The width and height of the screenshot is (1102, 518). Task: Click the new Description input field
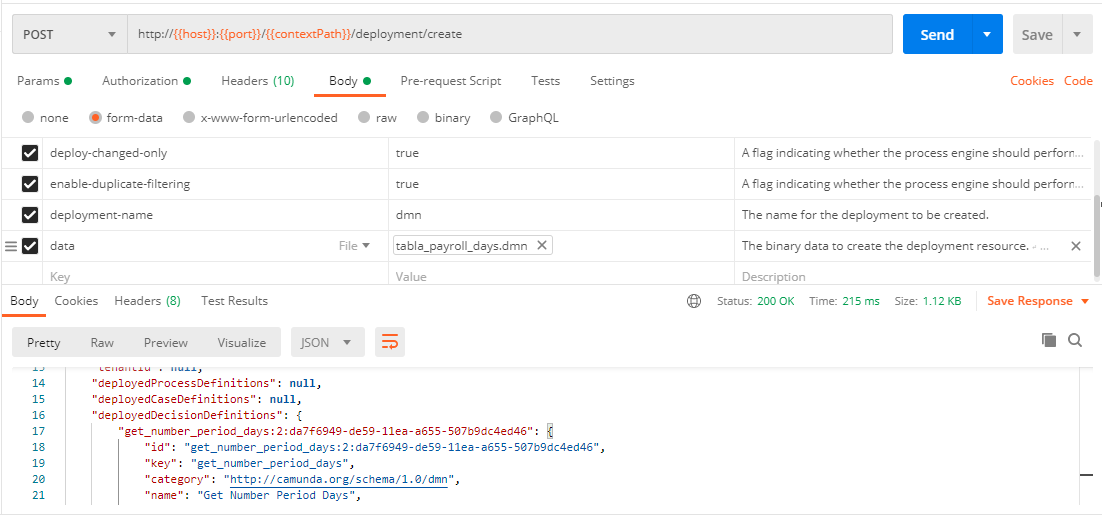[x=914, y=276]
